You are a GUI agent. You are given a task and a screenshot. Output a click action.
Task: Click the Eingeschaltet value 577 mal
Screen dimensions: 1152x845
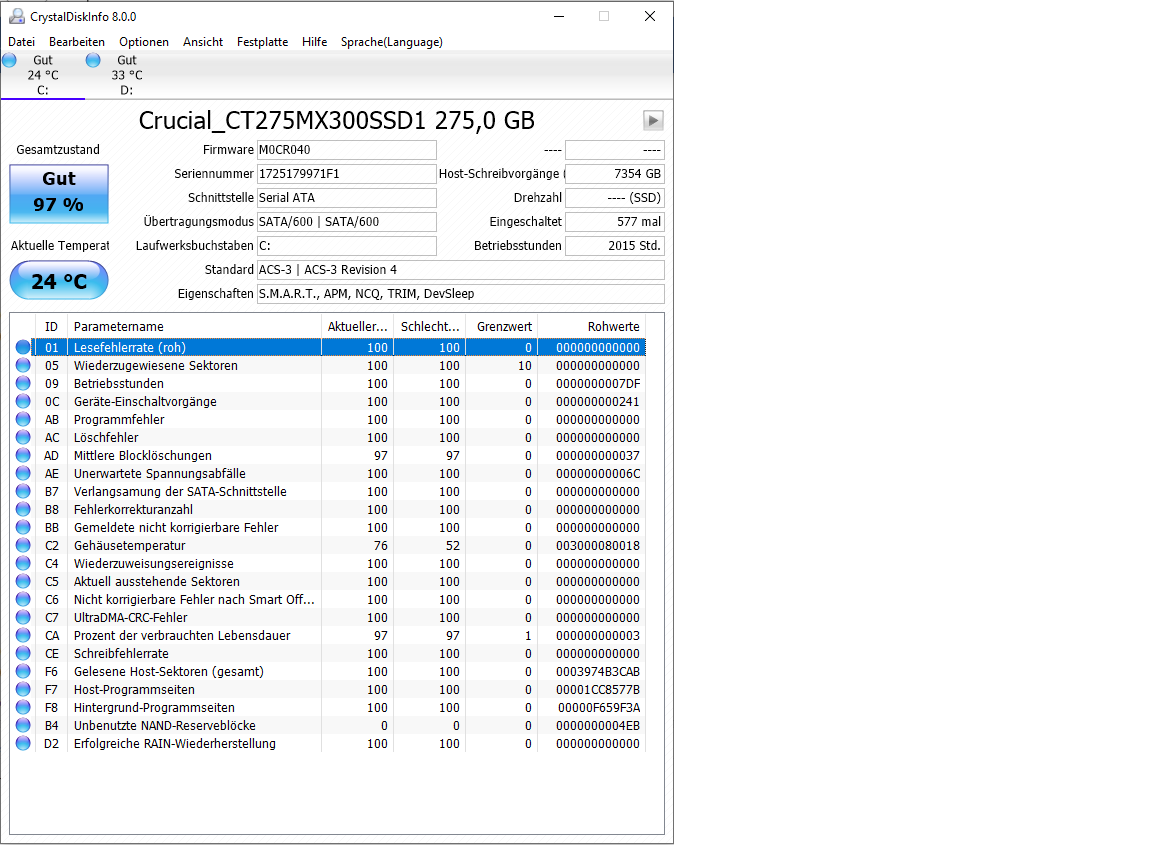coord(615,222)
